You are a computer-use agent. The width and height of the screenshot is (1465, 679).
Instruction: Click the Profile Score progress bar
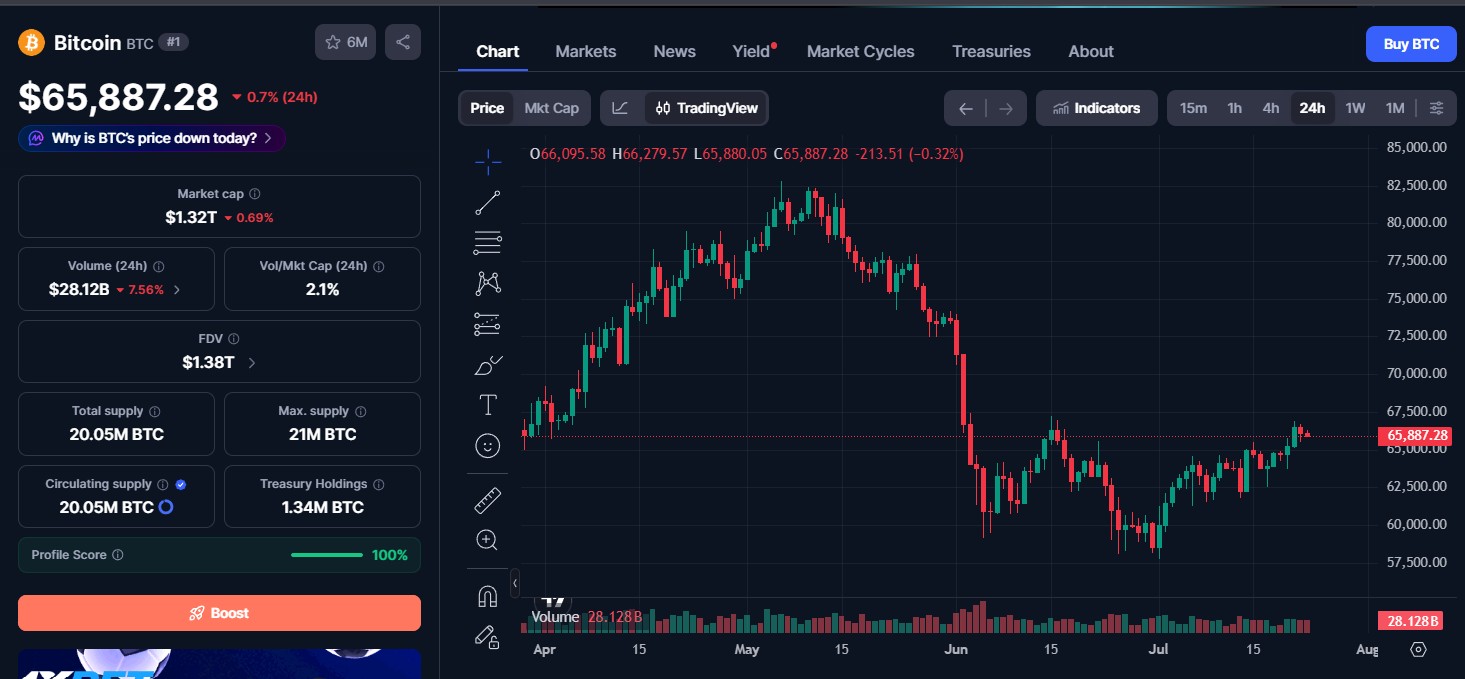pyautogui.click(x=327, y=555)
